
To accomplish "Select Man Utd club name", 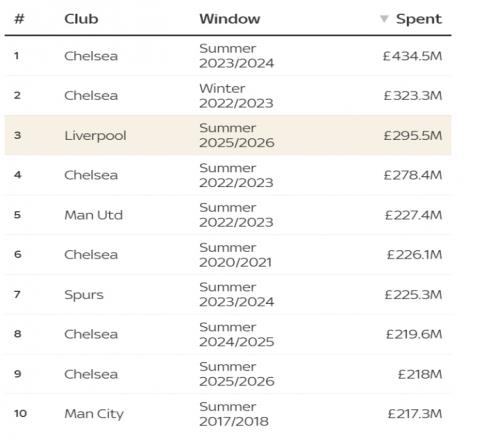I will click(x=94, y=215).
